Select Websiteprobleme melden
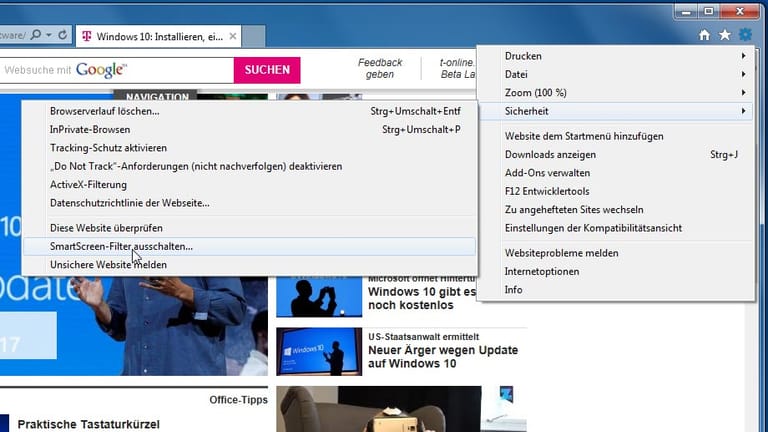Viewport: 768px width, 432px height. tap(617, 253)
